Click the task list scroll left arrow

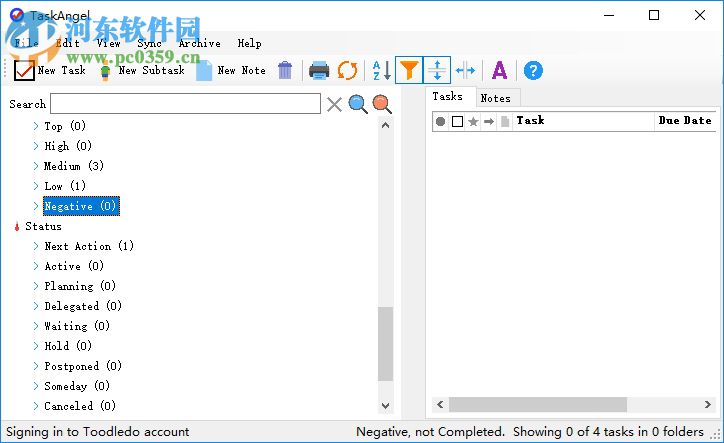tap(440, 405)
